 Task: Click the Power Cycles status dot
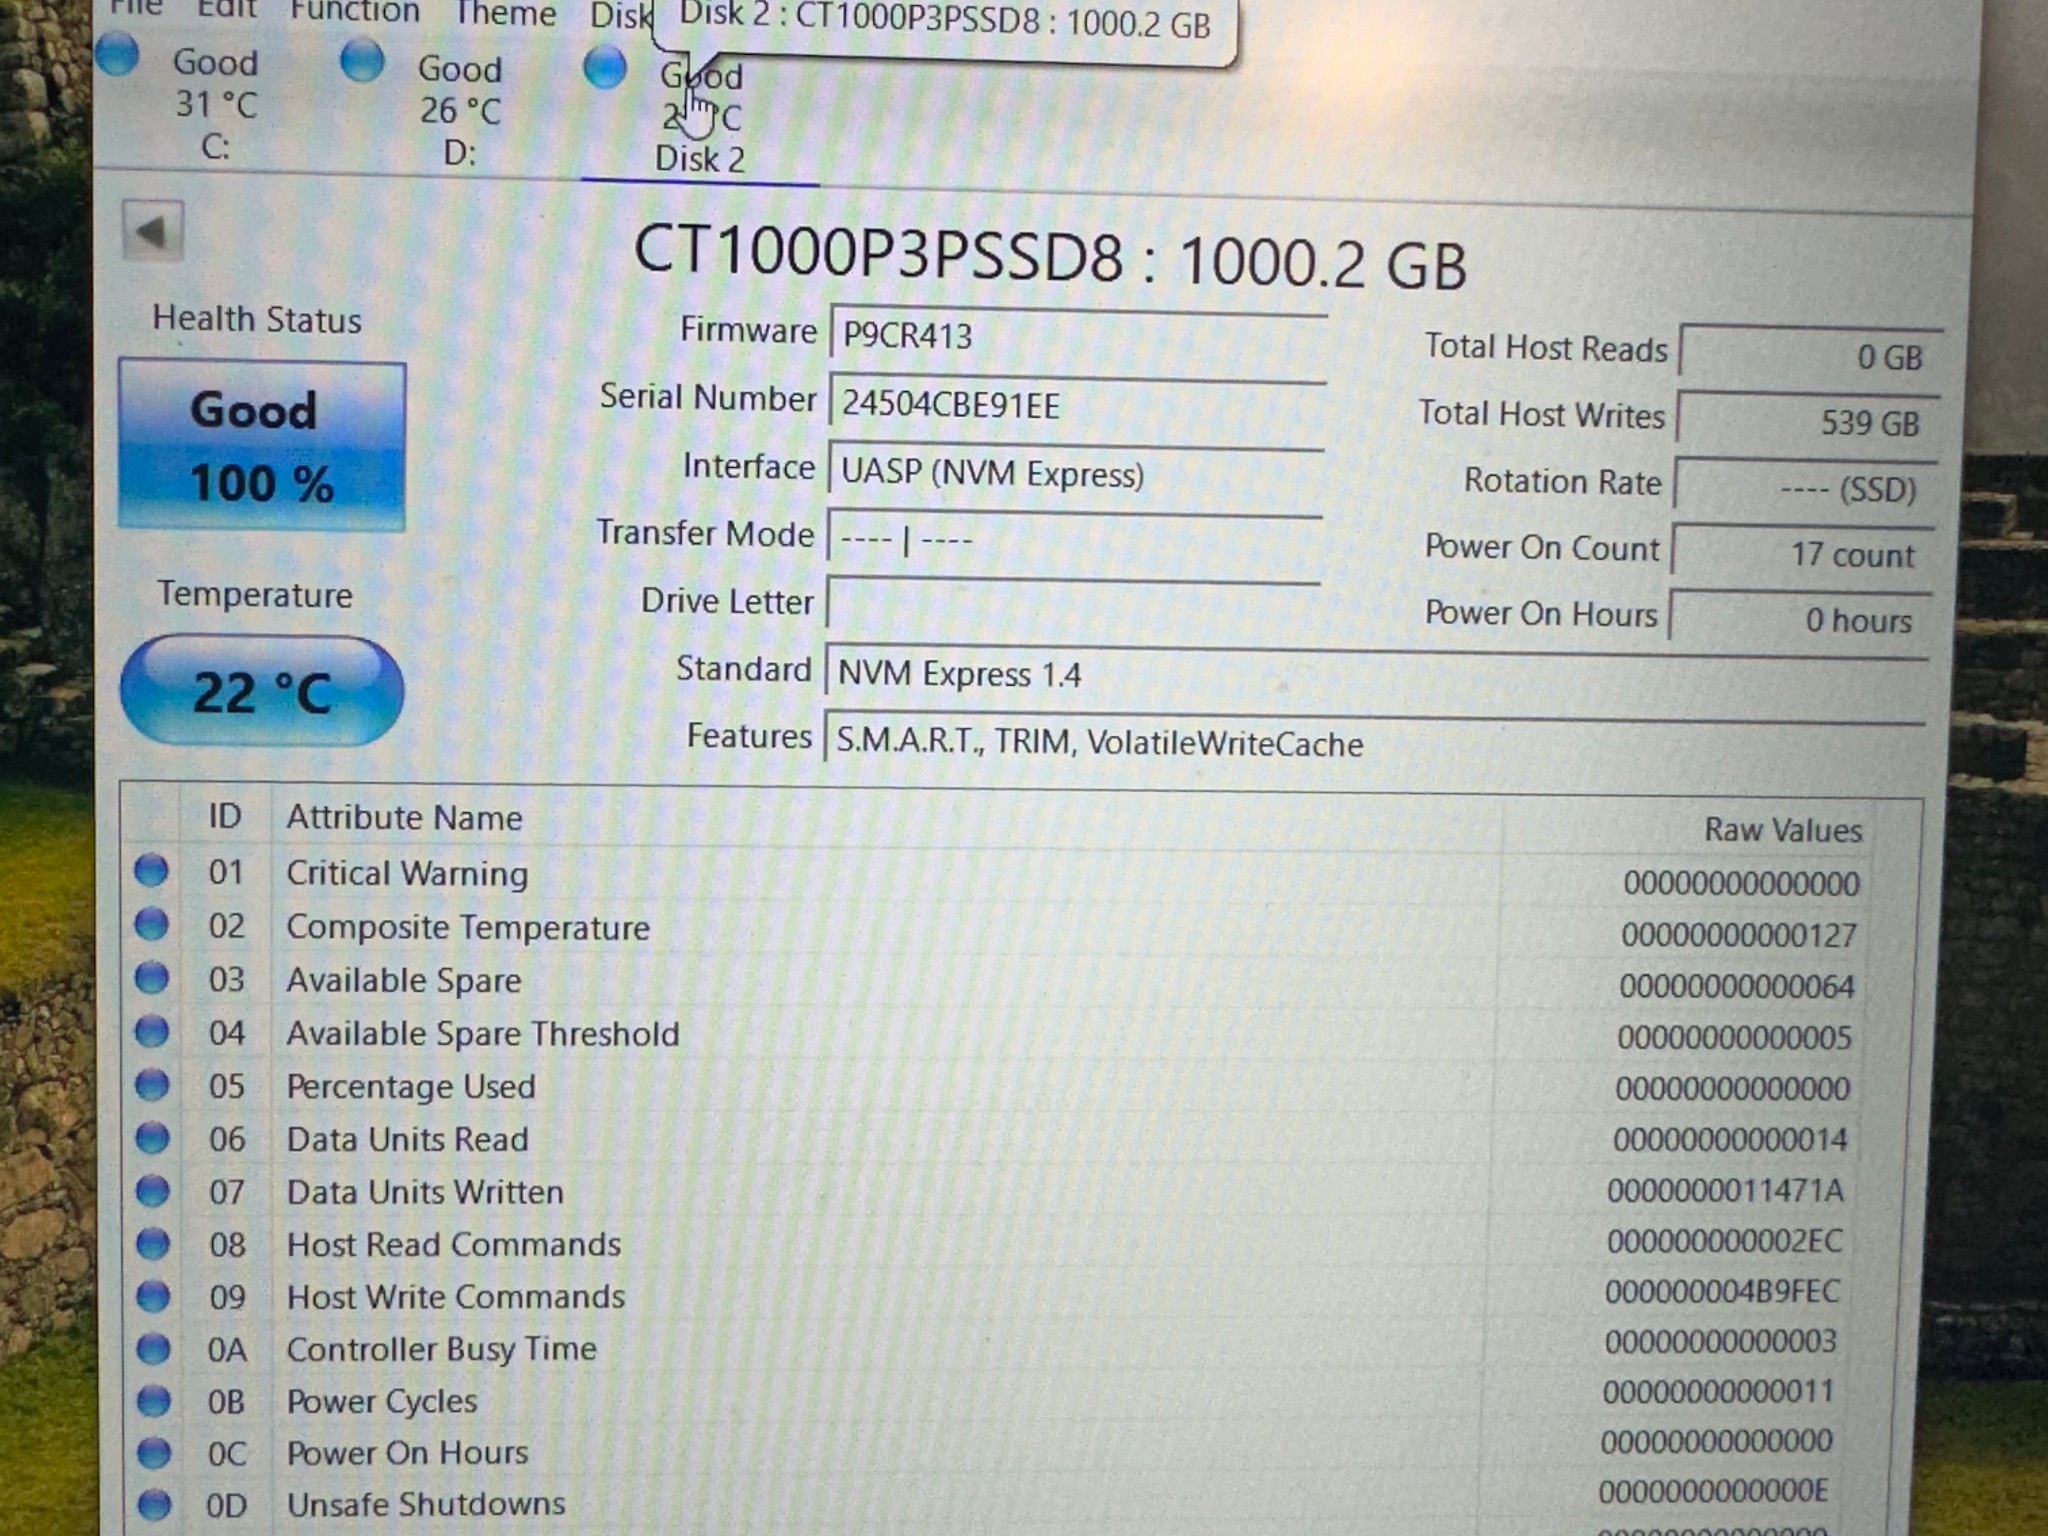(153, 1401)
